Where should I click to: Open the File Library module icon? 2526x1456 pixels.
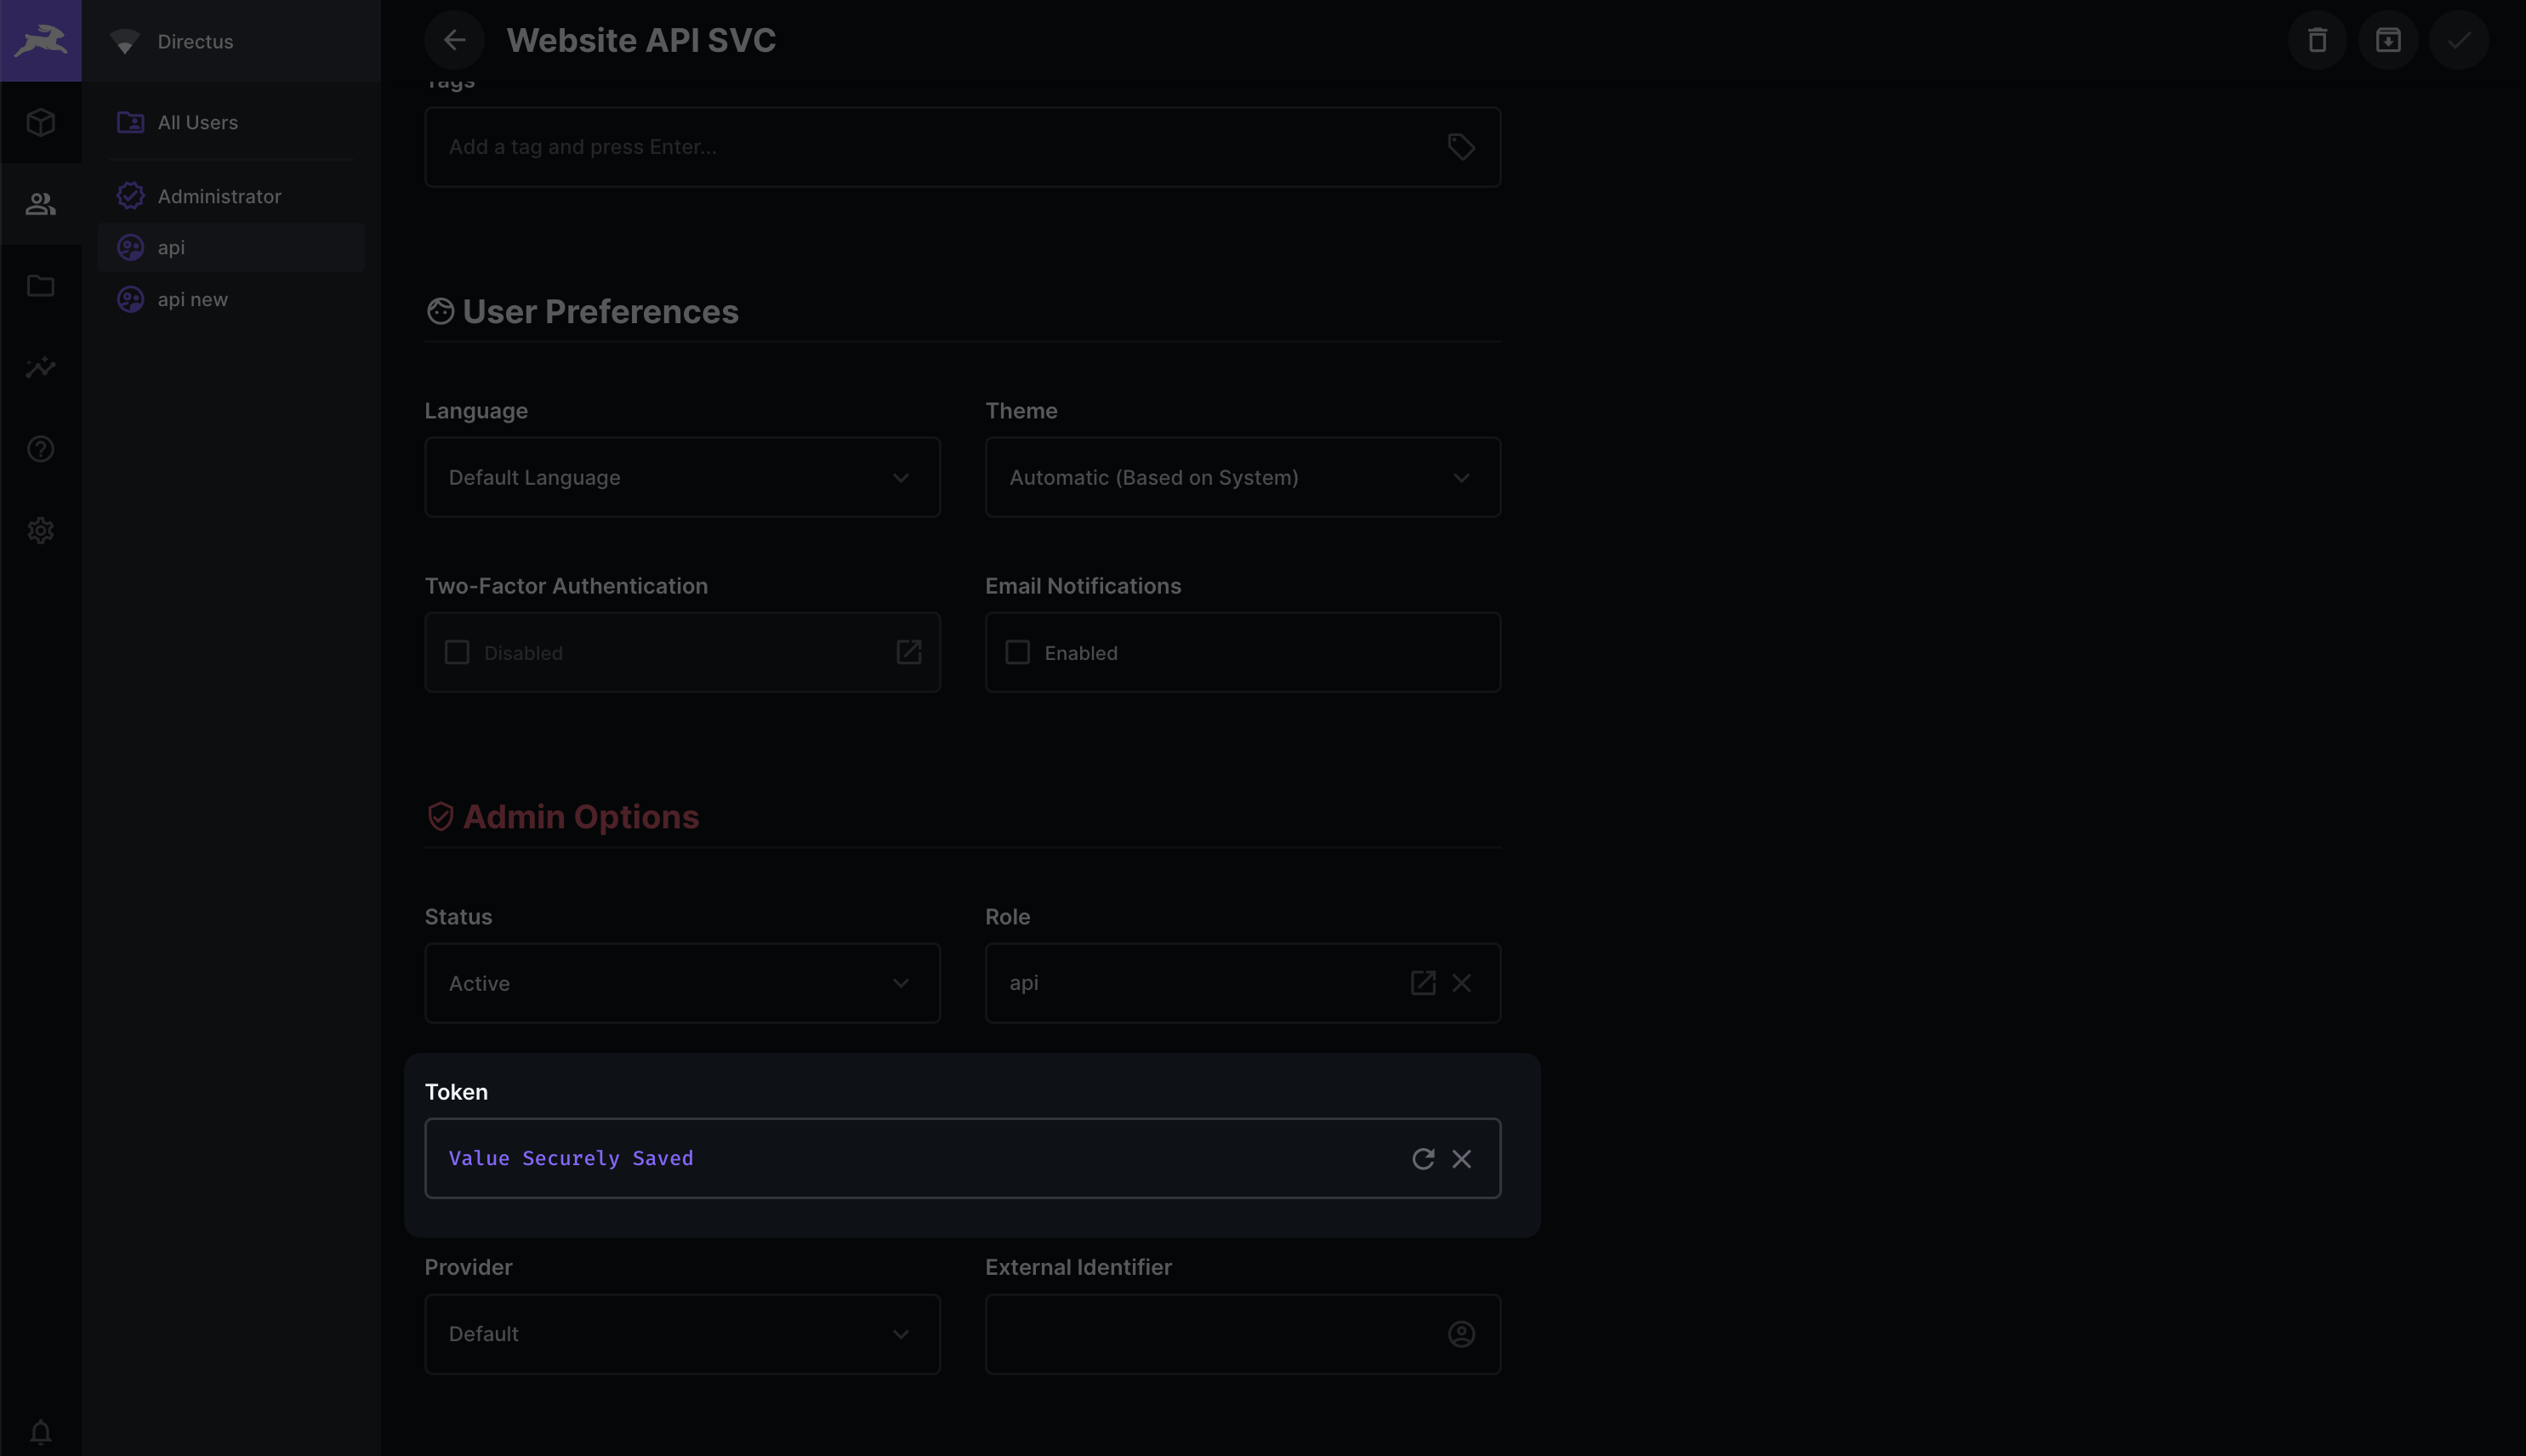(40, 285)
